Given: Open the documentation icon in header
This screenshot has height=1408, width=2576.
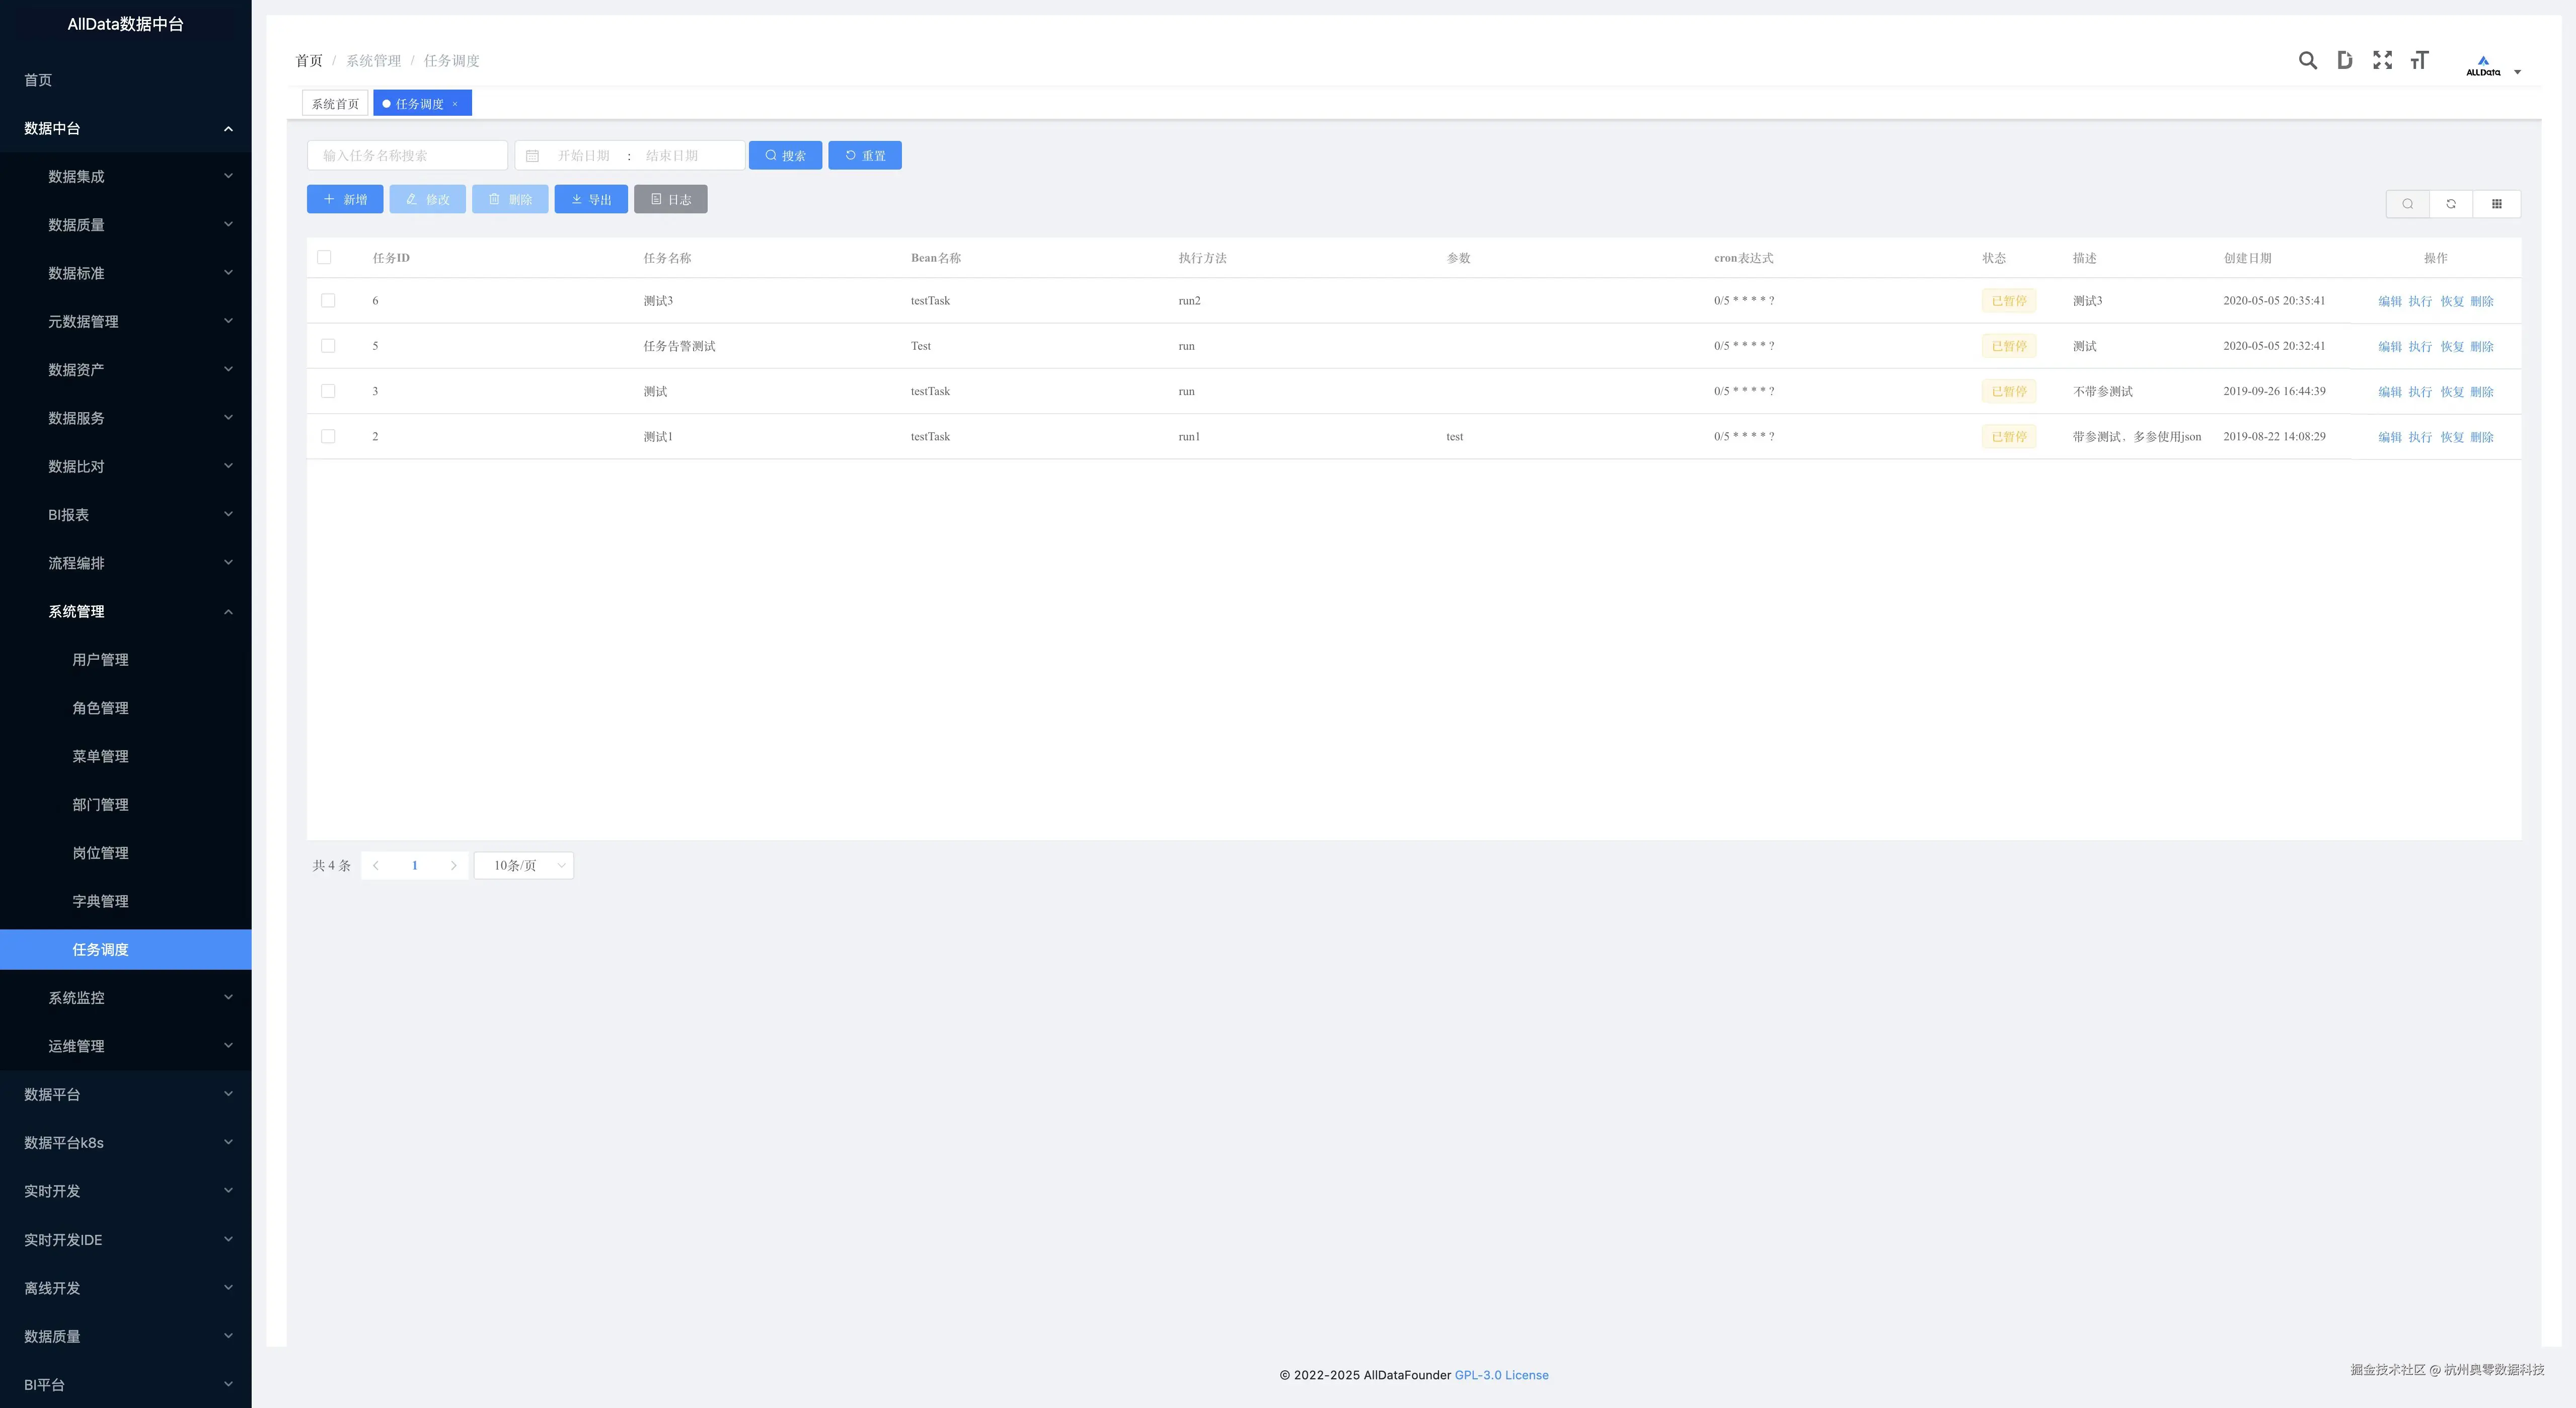Looking at the screenshot, I should [x=2344, y=61].
